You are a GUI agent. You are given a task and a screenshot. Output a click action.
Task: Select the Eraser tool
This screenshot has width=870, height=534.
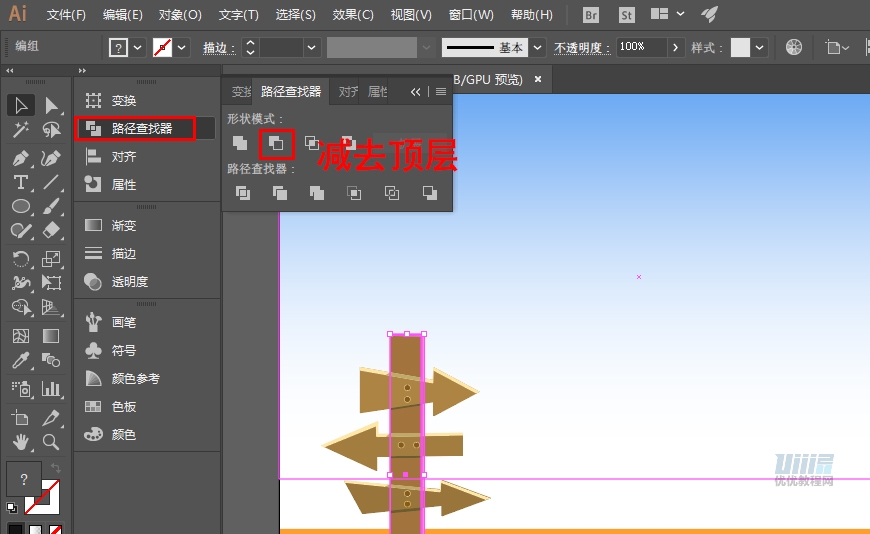point(52,230)
